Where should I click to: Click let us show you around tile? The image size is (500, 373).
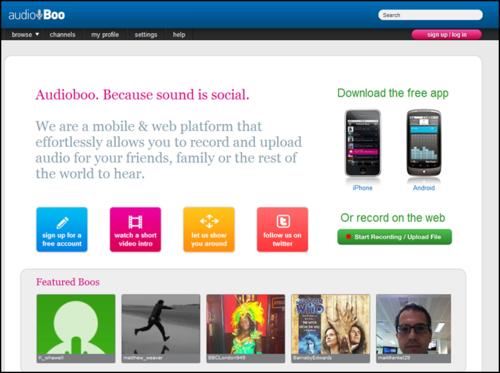pyautogui.click(x=209, y=229)
